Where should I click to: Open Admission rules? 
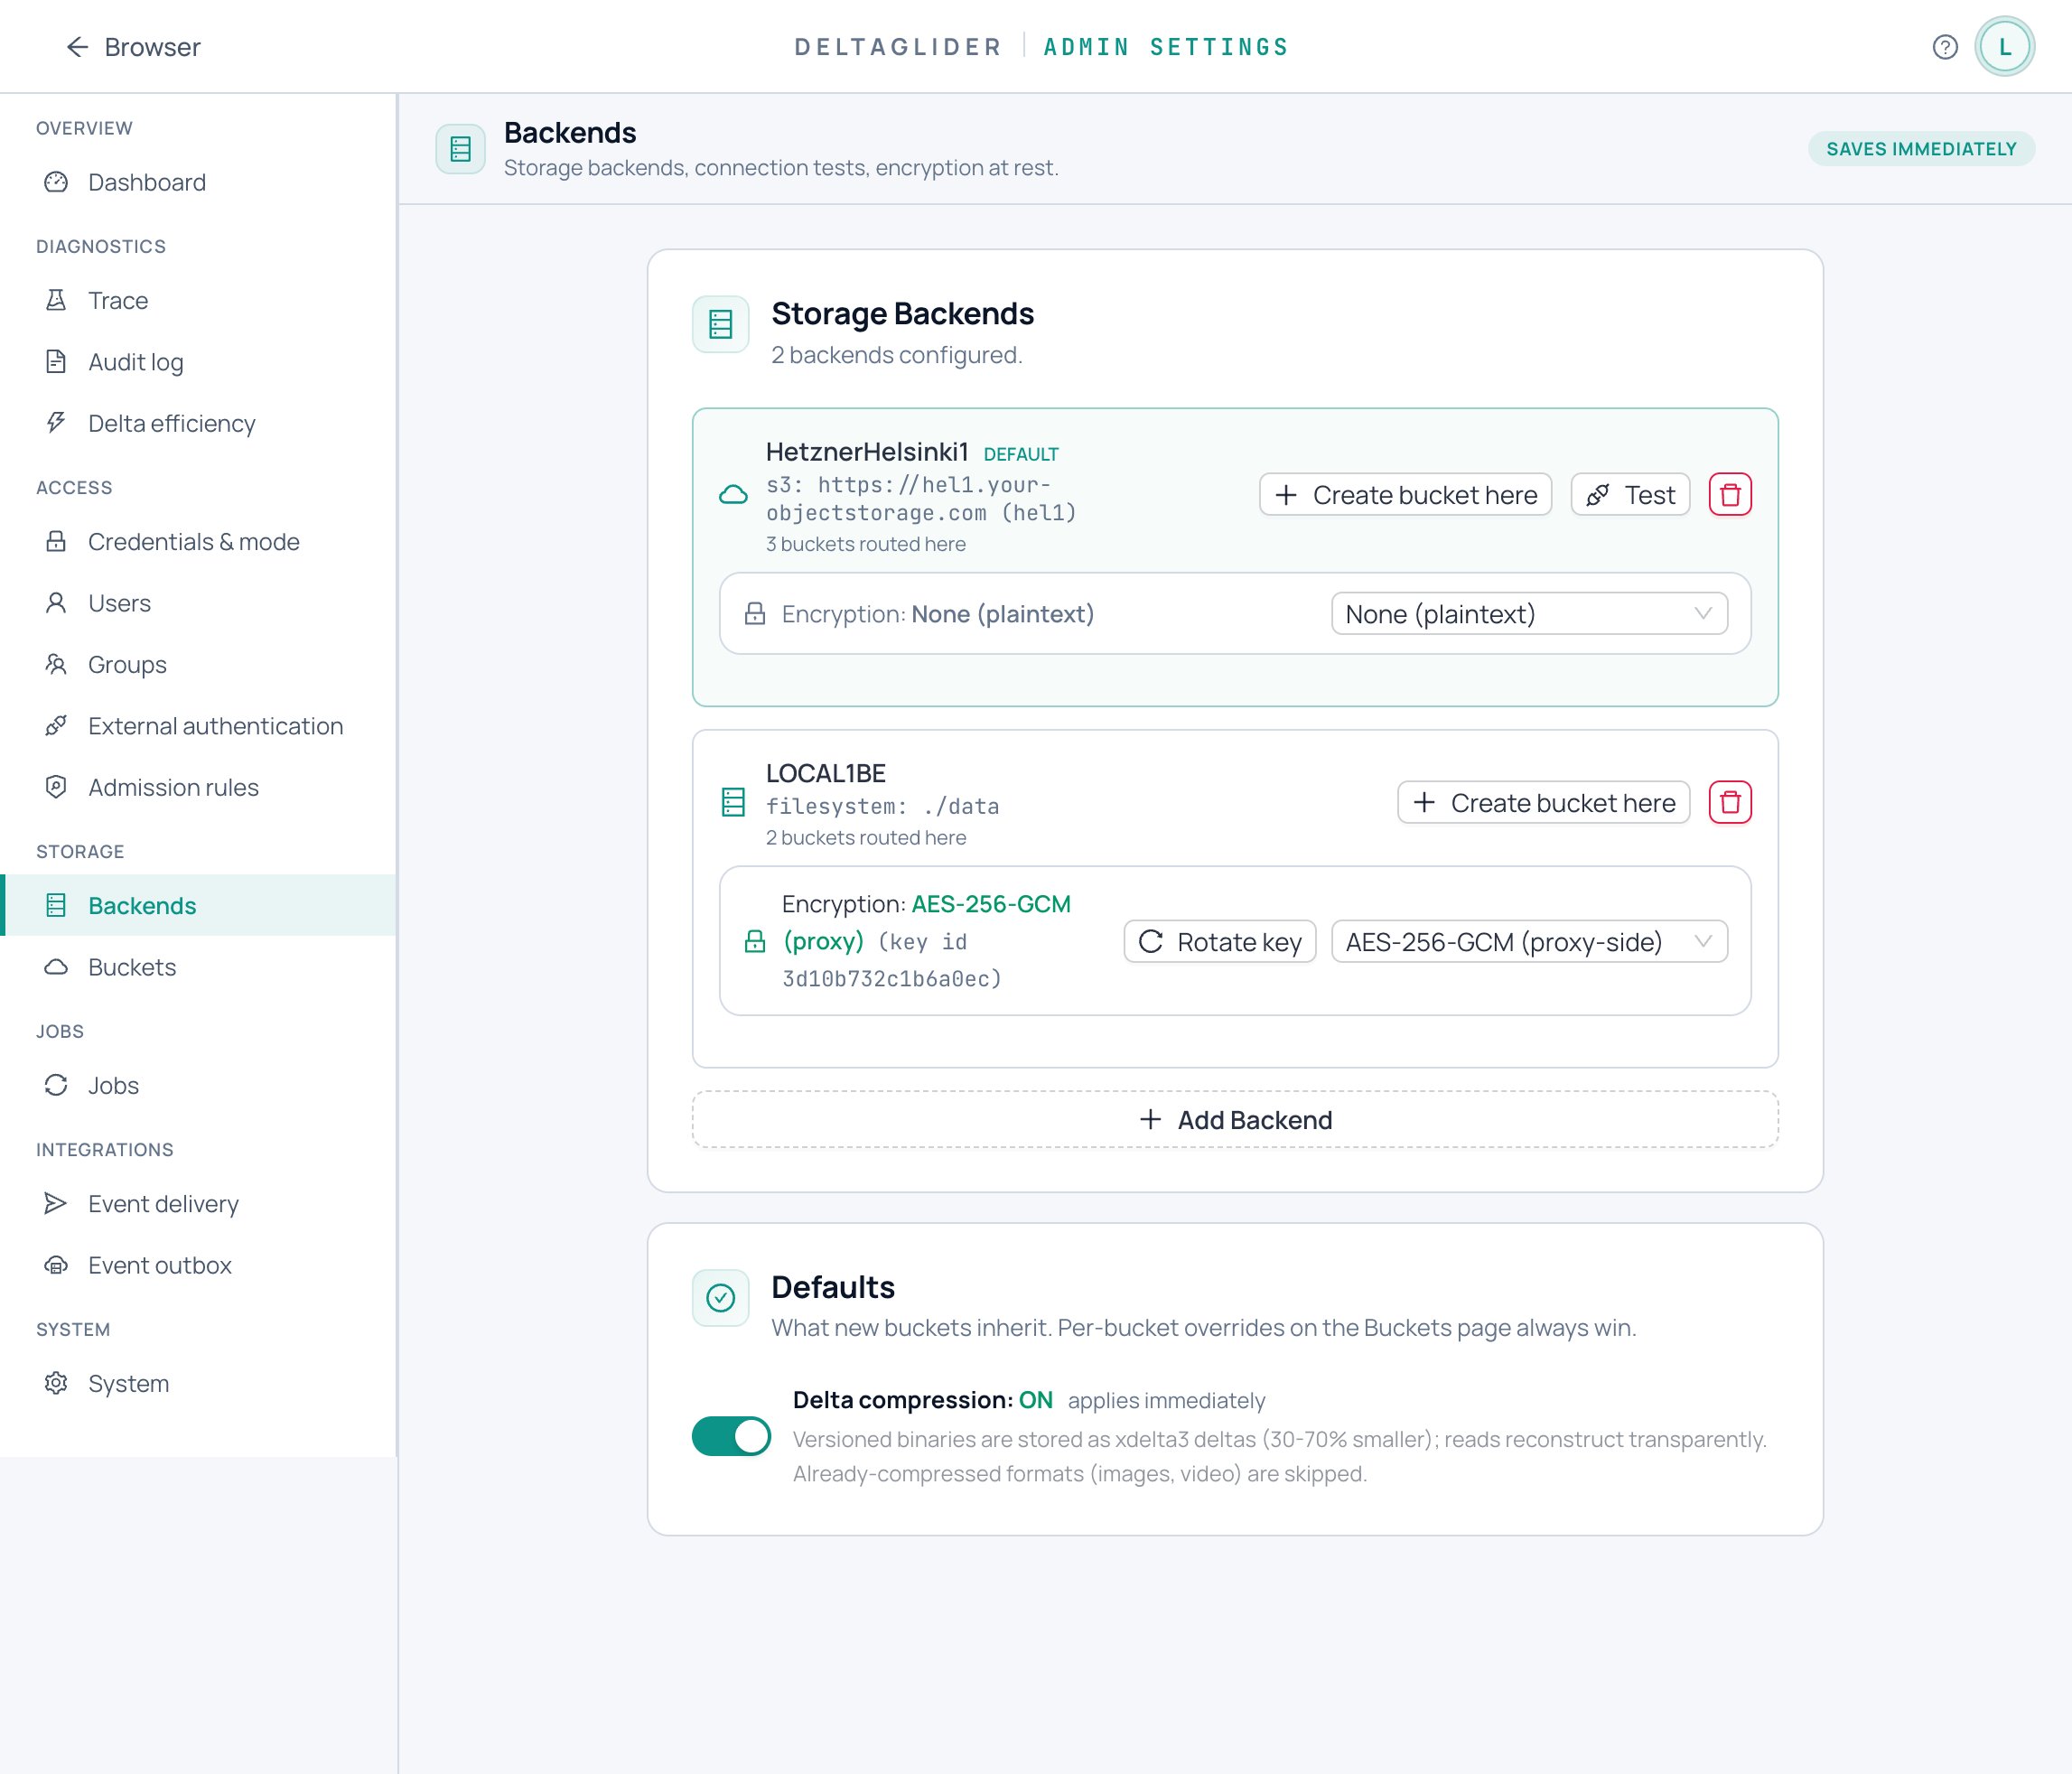[200, 787]
